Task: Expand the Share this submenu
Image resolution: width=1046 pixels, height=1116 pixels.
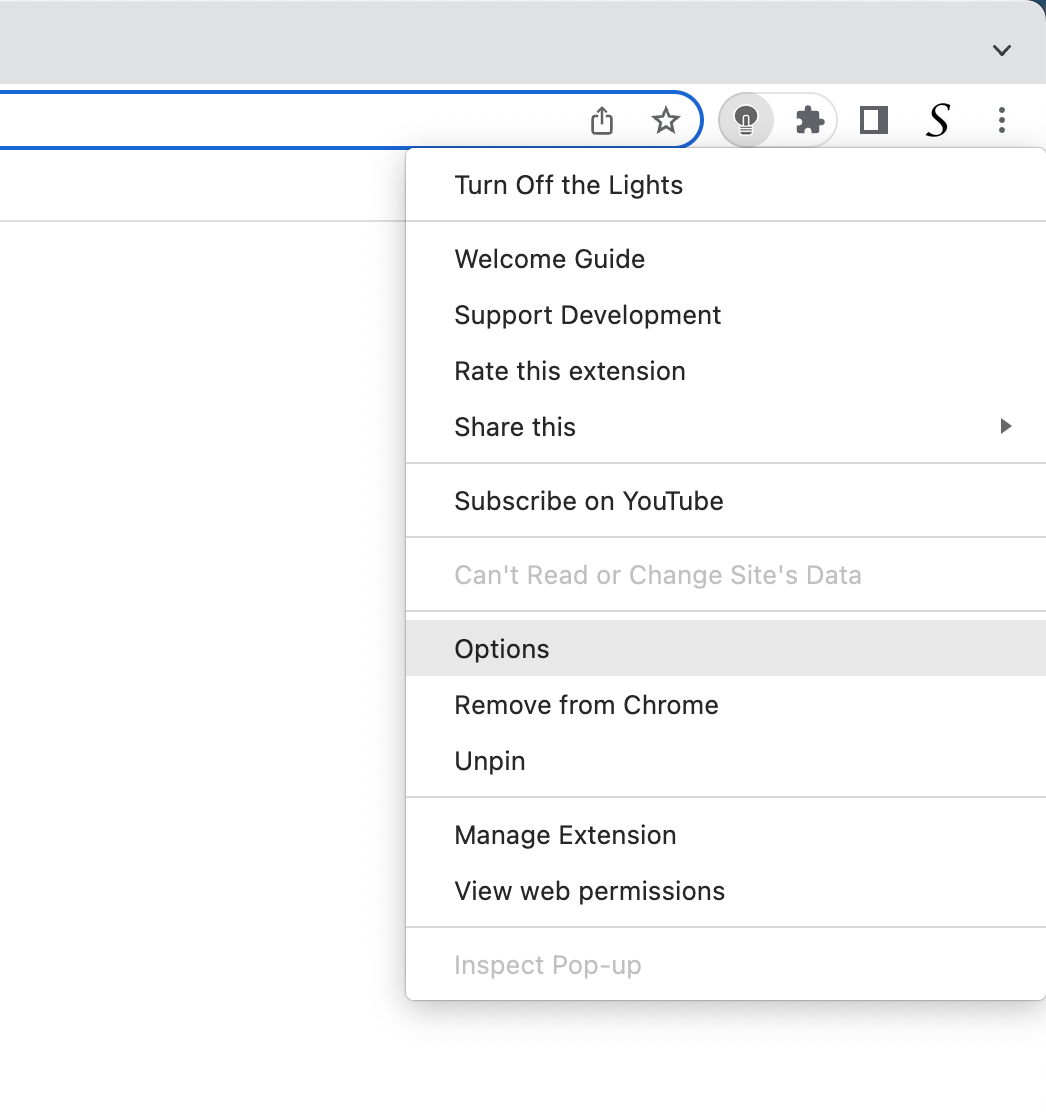Action: pos(515,426)
